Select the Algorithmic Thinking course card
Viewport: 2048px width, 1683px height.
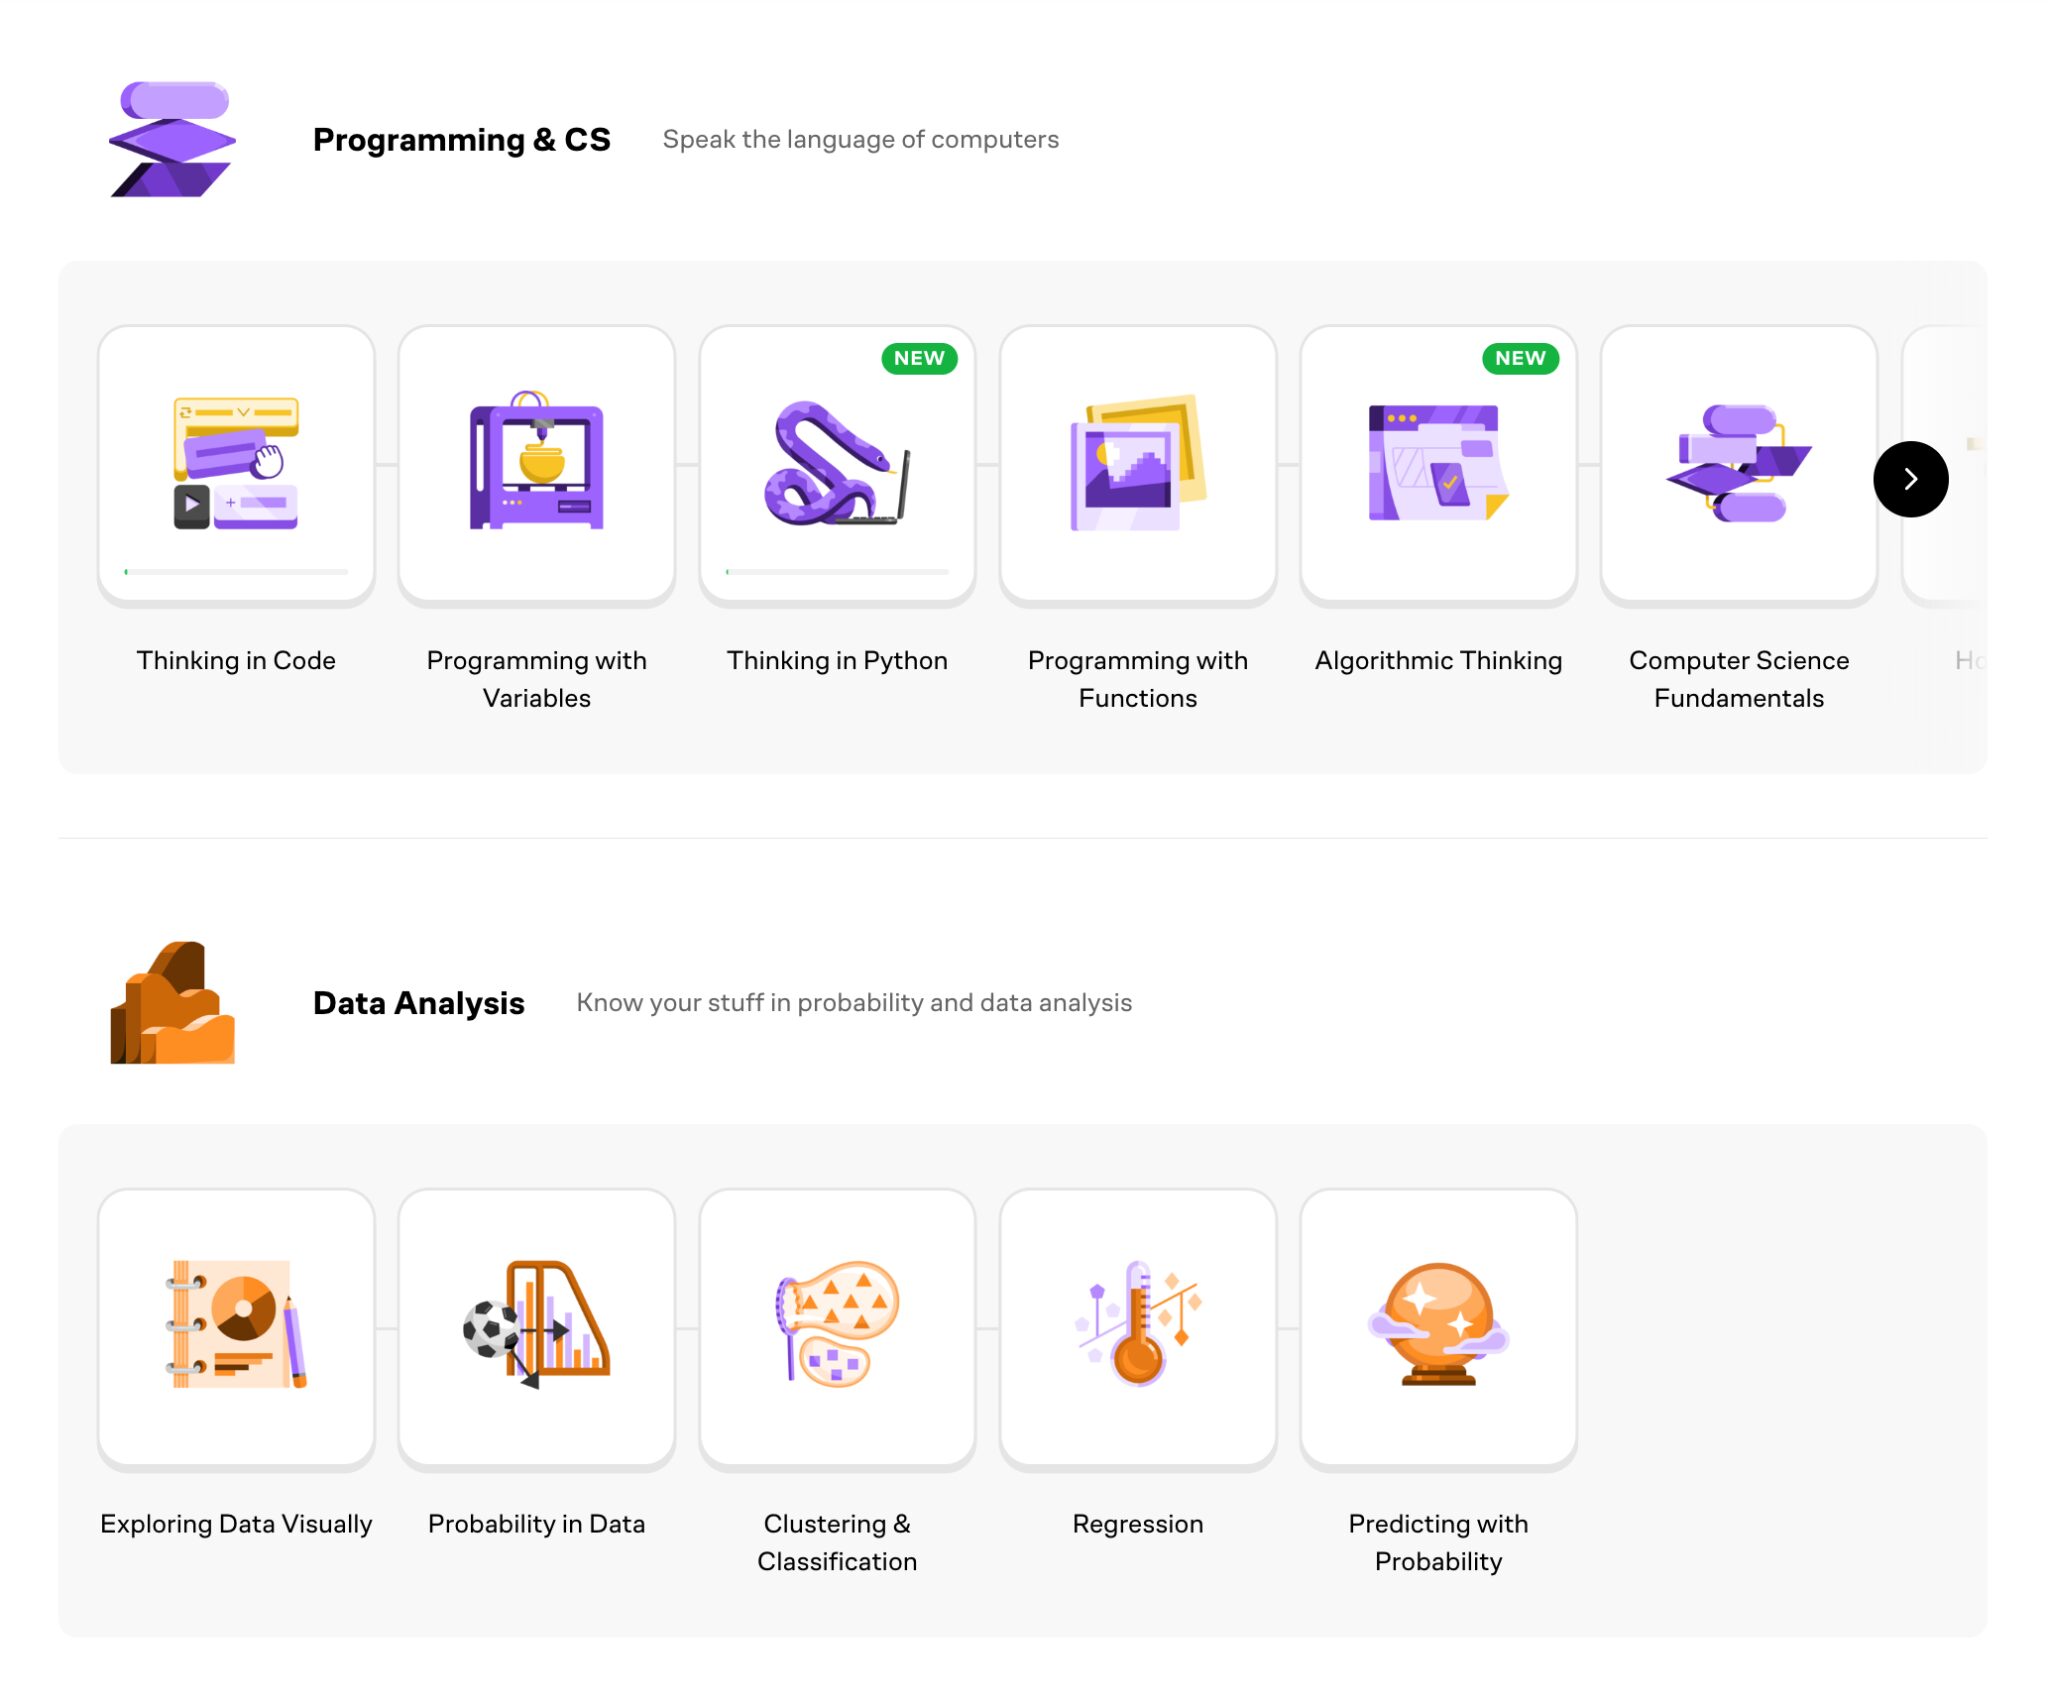1438,464
